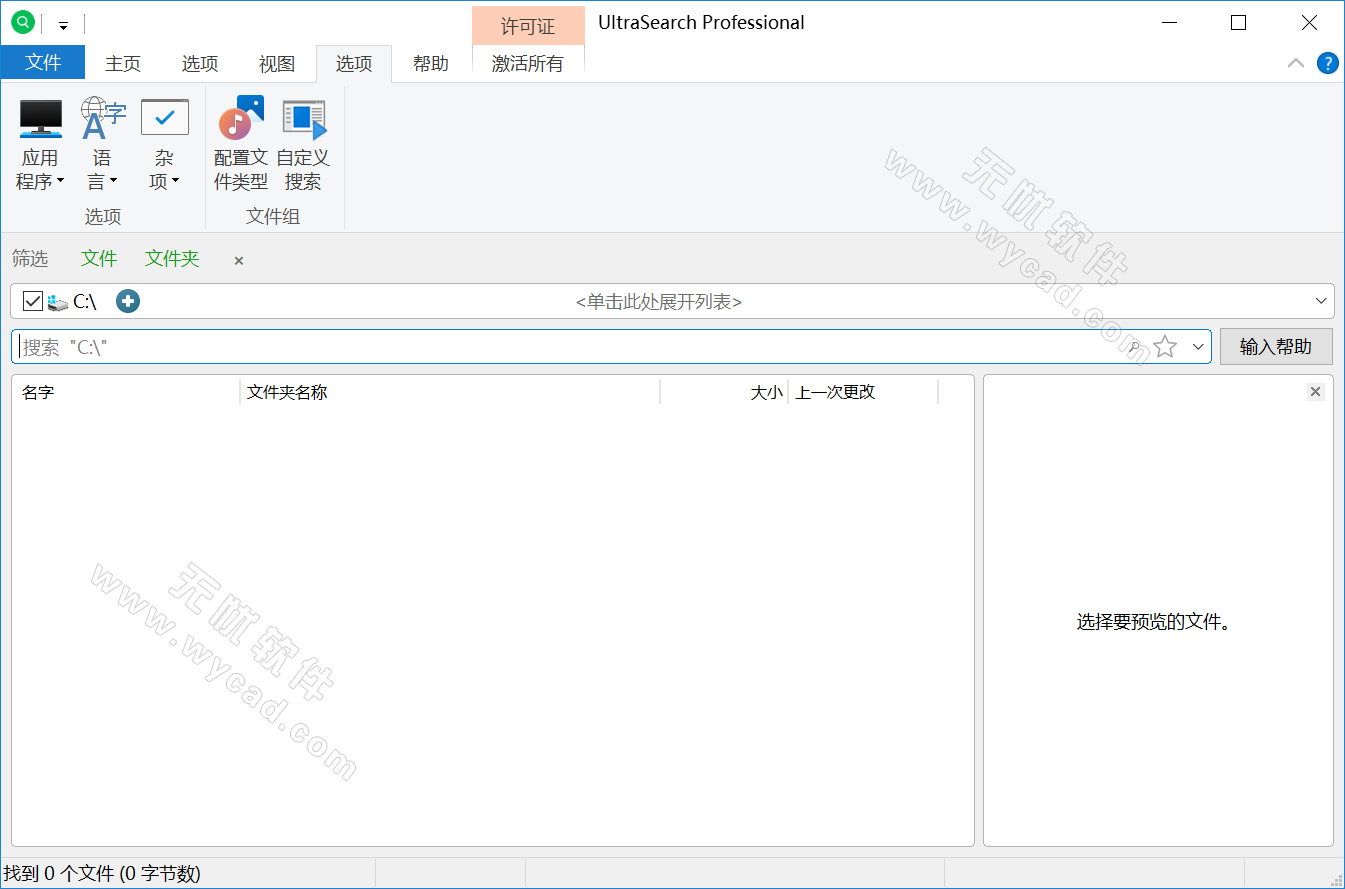1345x889 pixels.
Task: Open the 应用程序 settings icon
Action: 40,140
